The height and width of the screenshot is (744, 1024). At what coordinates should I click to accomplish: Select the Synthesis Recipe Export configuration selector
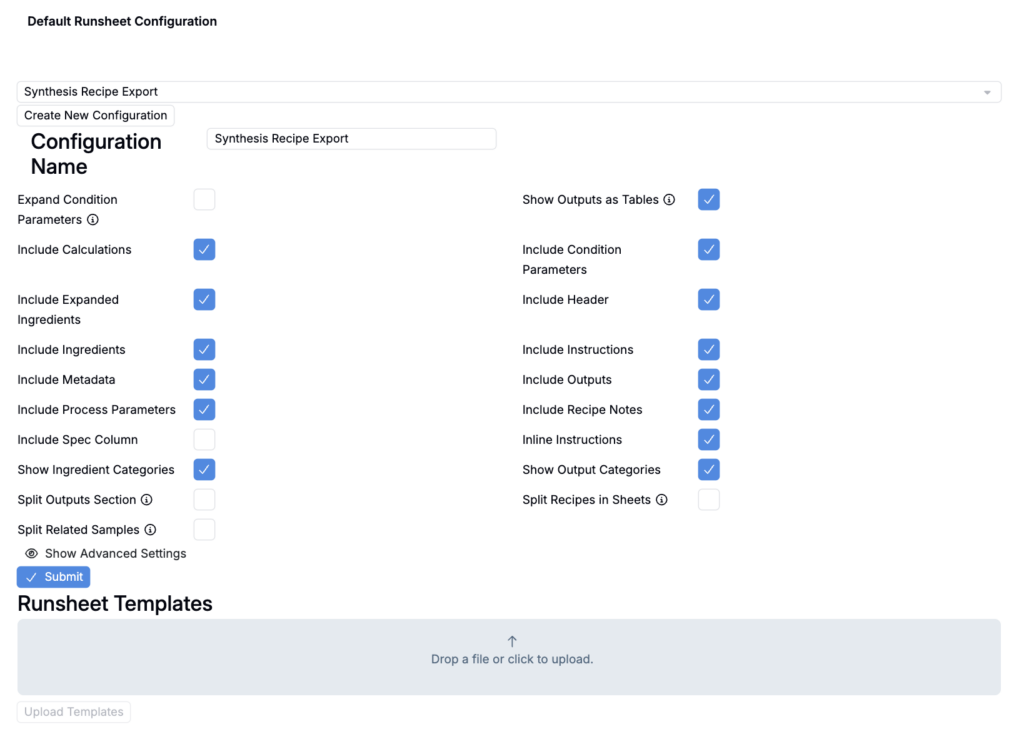[x=500, y=92]
